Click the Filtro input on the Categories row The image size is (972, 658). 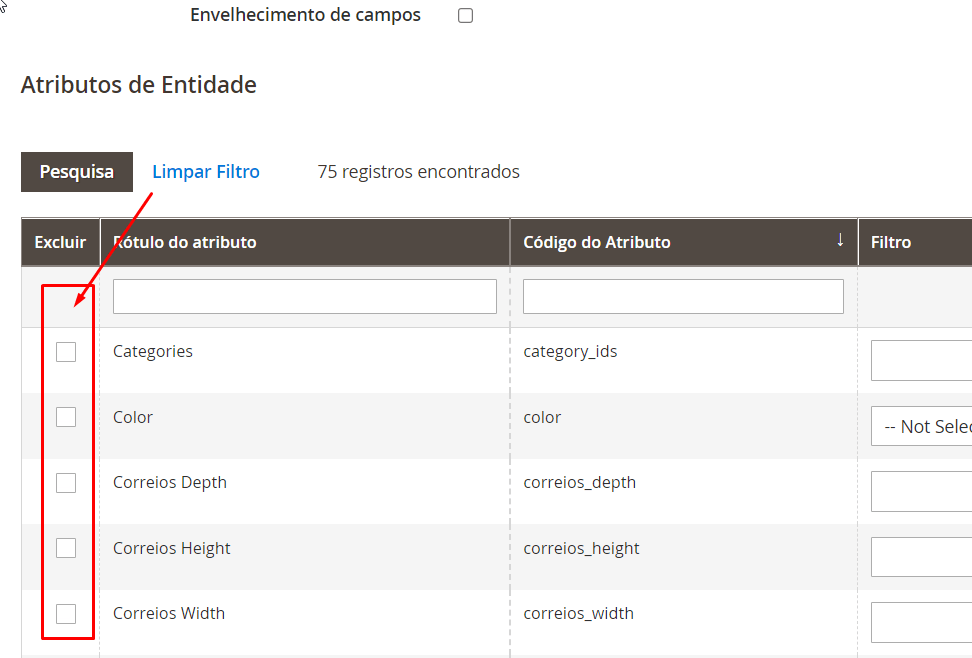click(x=930, y=360)
